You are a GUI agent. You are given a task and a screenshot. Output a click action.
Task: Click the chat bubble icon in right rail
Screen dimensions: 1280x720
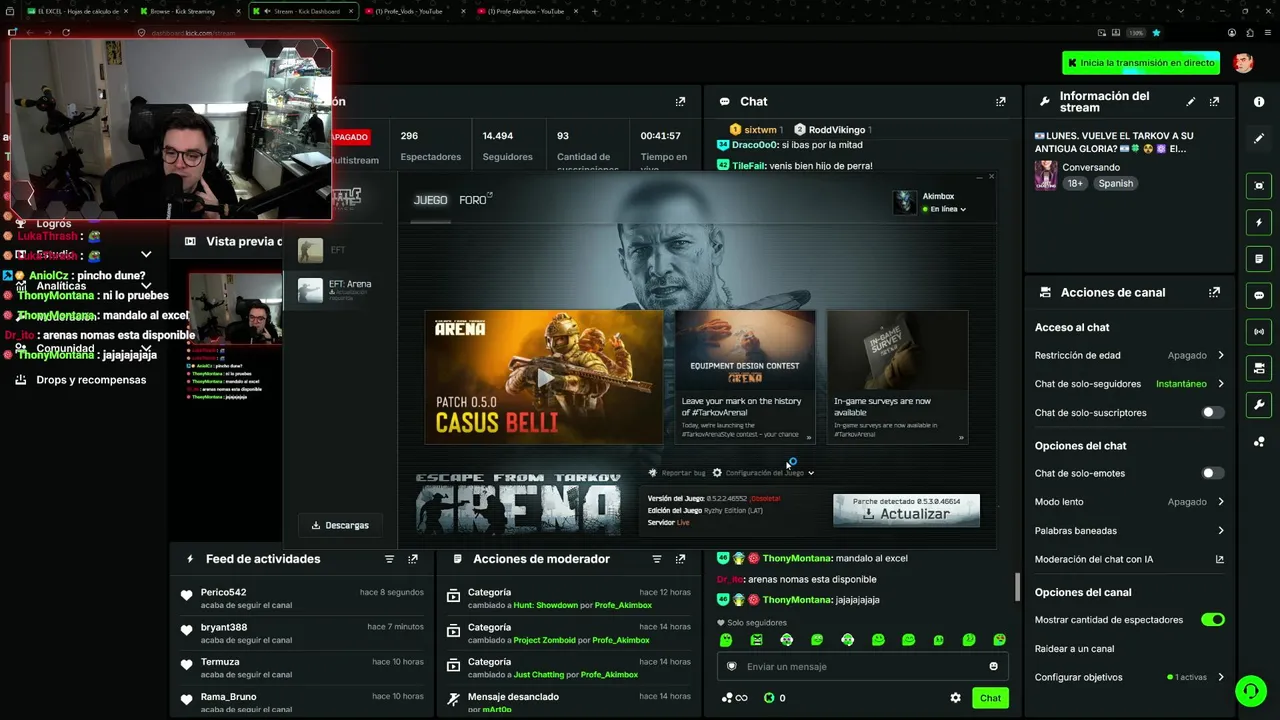click(1259, 295)
